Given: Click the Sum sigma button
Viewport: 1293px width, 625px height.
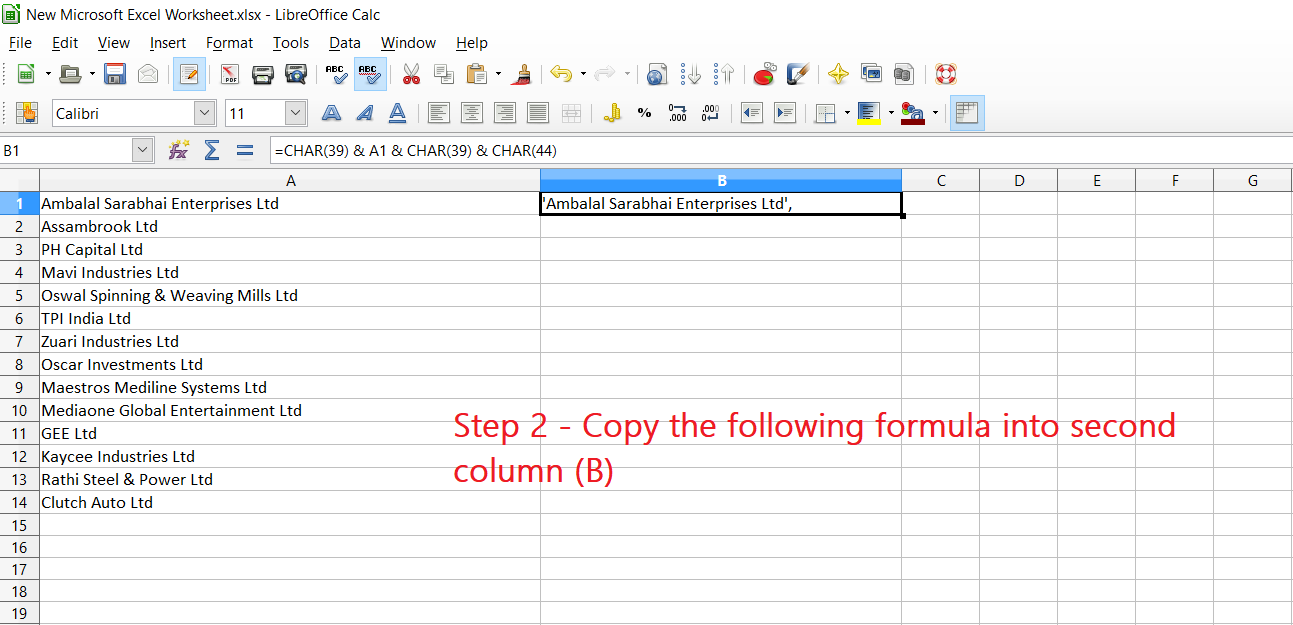Looking at the screenshot, I should 211,150.
